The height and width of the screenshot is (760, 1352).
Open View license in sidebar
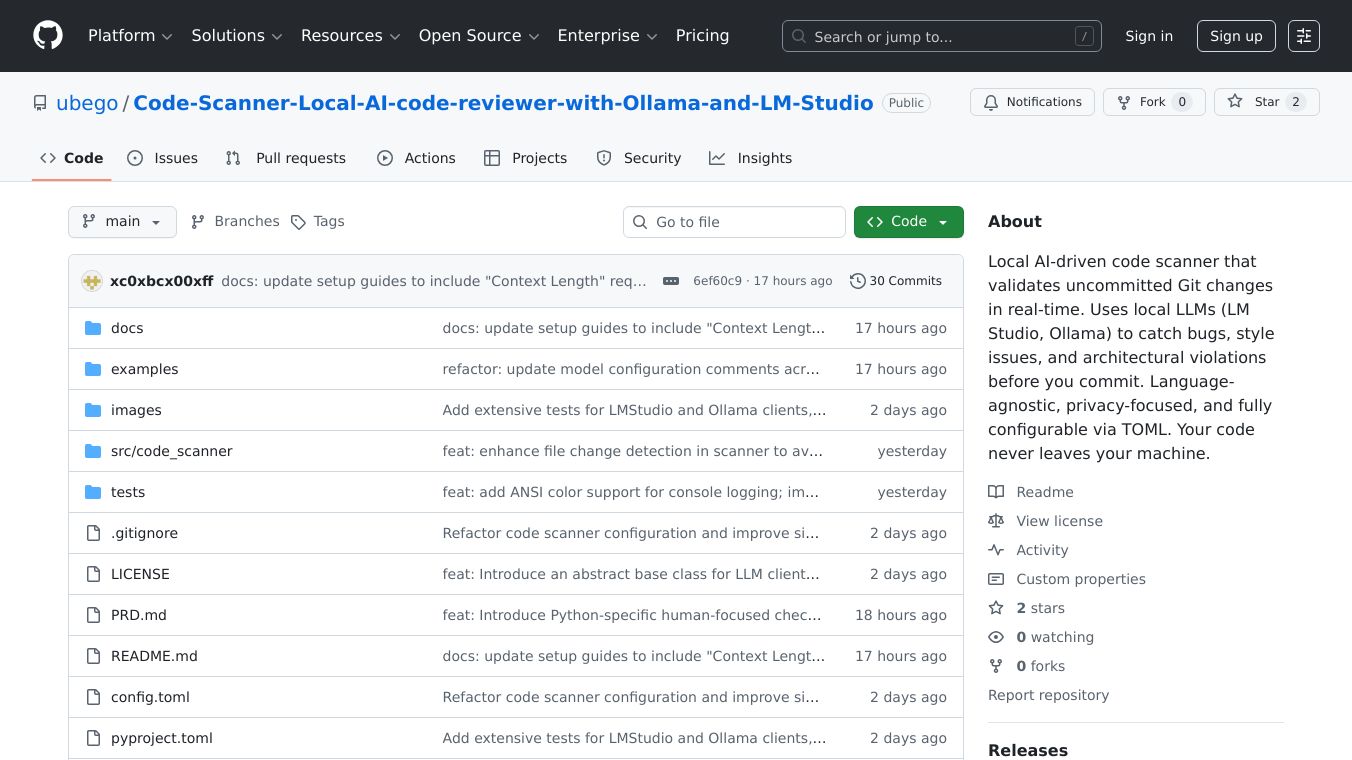(1059, 521)
